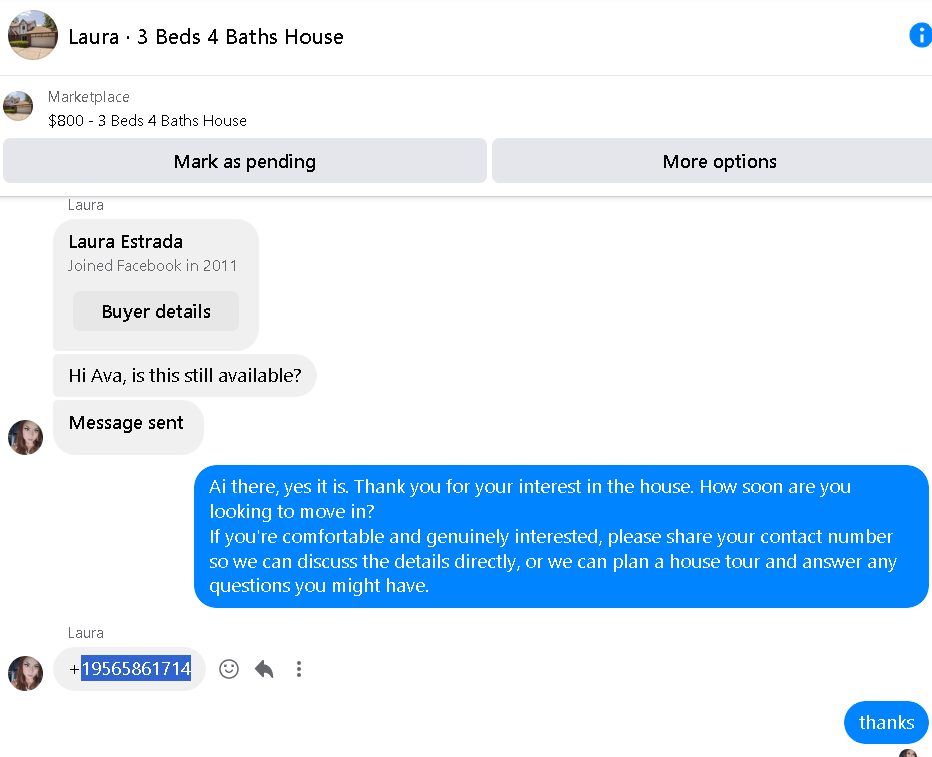The height and width of the screenshot is (757, 932).
Task: Click Laura's avatar beside phone number
Action: [x=26, y=673]
